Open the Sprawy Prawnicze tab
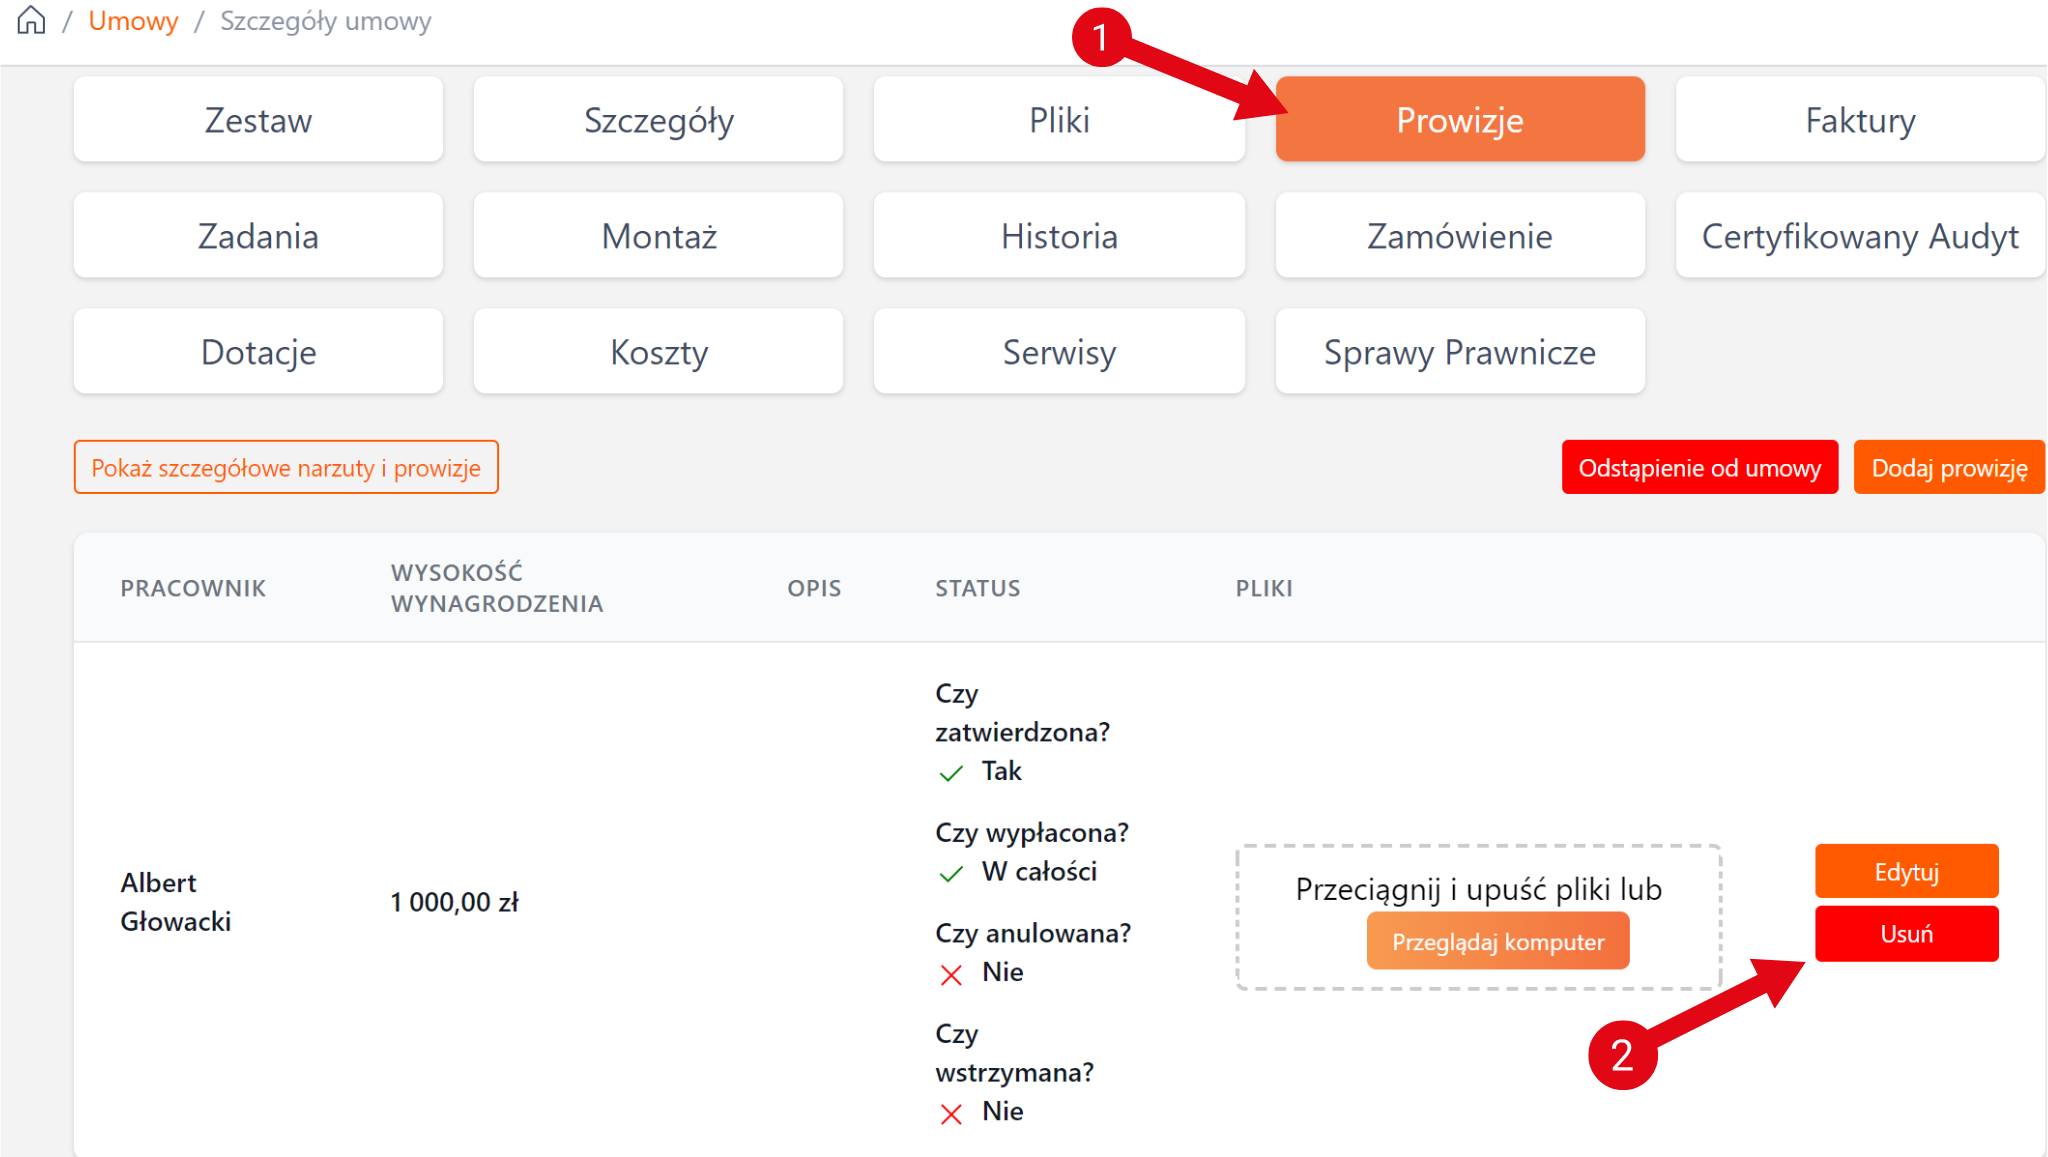This screenshot has height=1157, width=2048. coord(1460,352)
